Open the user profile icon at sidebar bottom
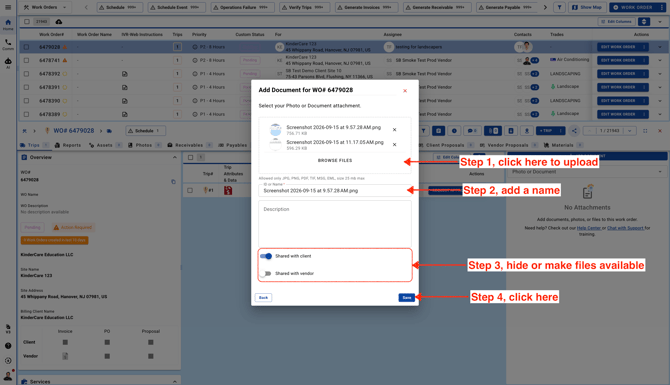The height and width of the screenshot is (385, 670). click(x=8, y=376)
